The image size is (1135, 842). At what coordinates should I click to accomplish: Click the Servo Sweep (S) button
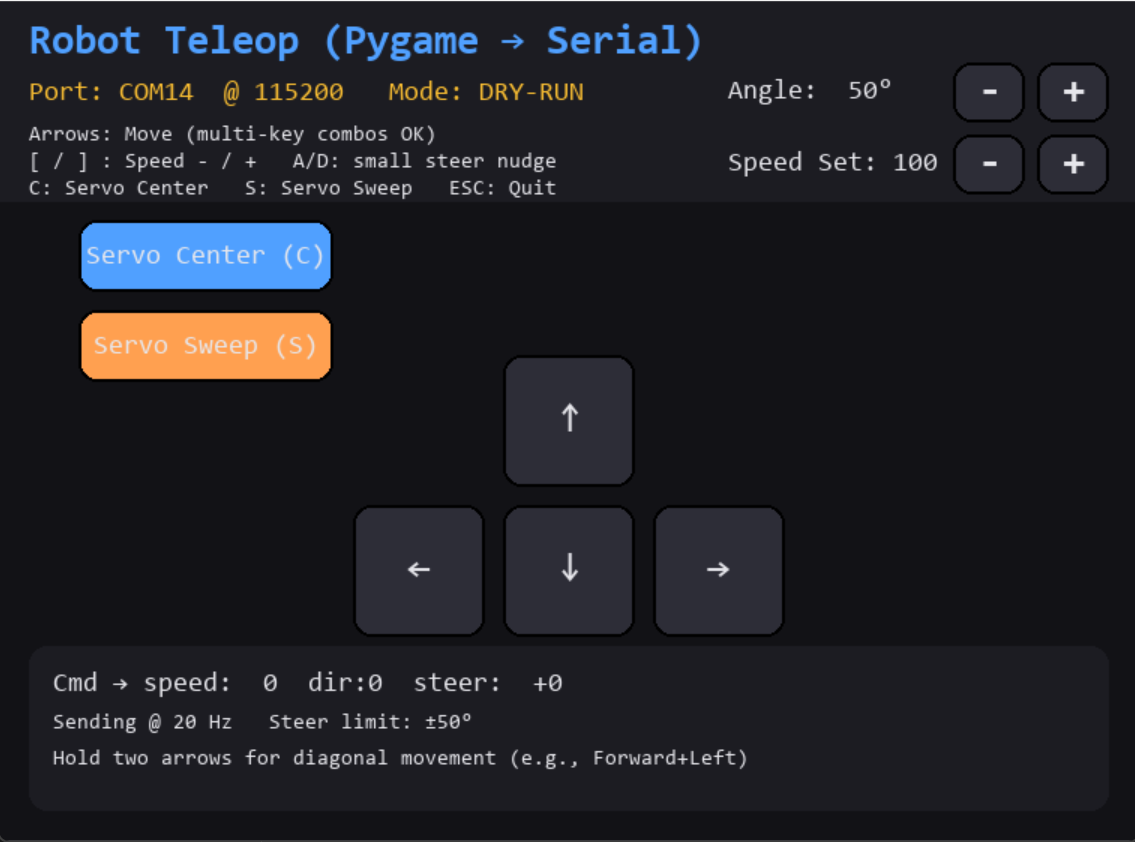[206, 346]
